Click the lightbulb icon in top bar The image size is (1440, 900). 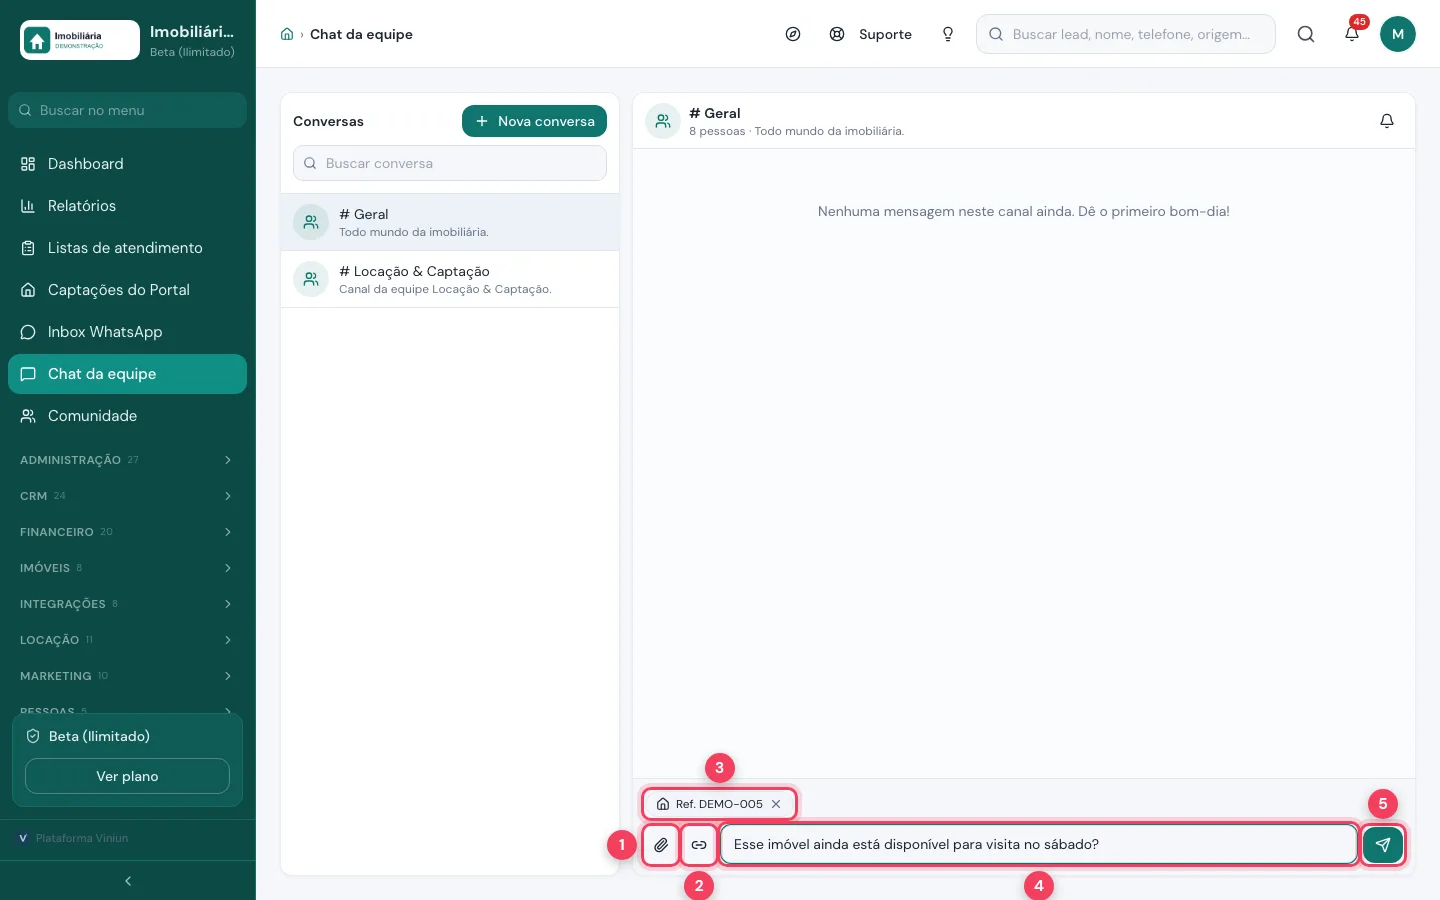(948, 34)
